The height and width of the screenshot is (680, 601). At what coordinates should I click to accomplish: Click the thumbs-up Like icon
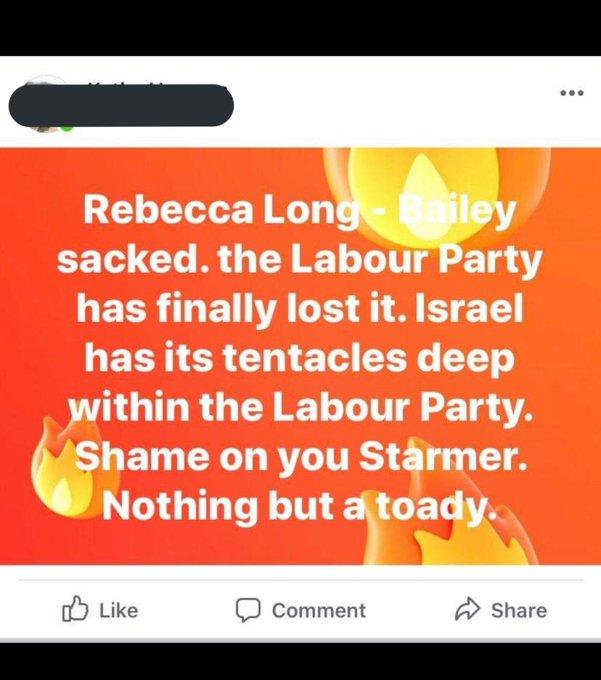pos(76,608)
